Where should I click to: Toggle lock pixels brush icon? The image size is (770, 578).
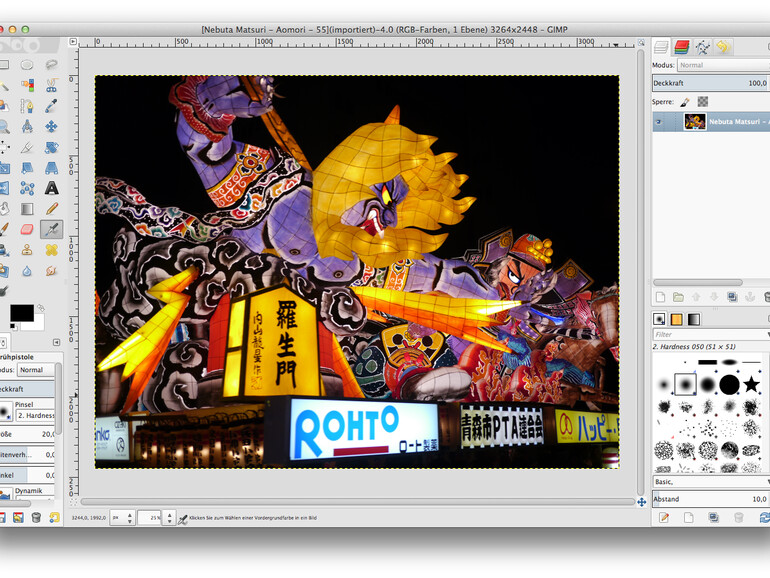(x=685, y=102)
